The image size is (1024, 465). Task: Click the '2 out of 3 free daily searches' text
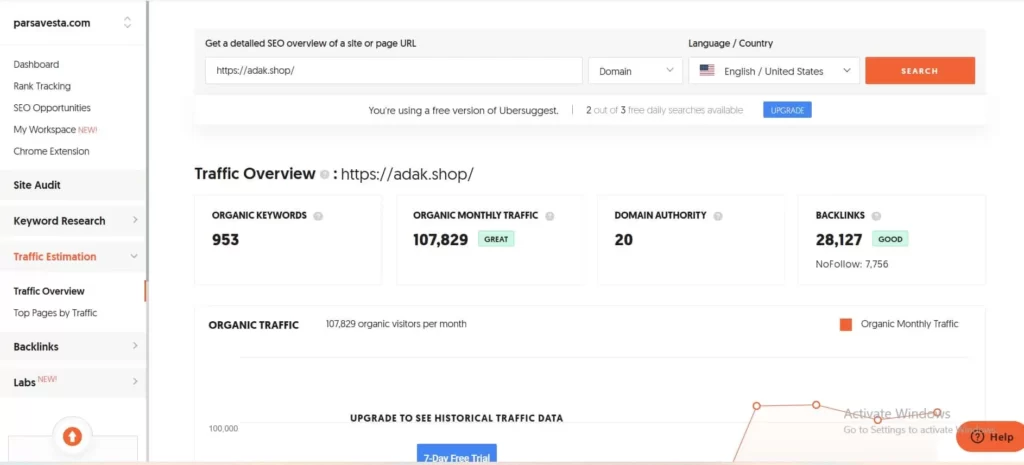coord(664,110)
